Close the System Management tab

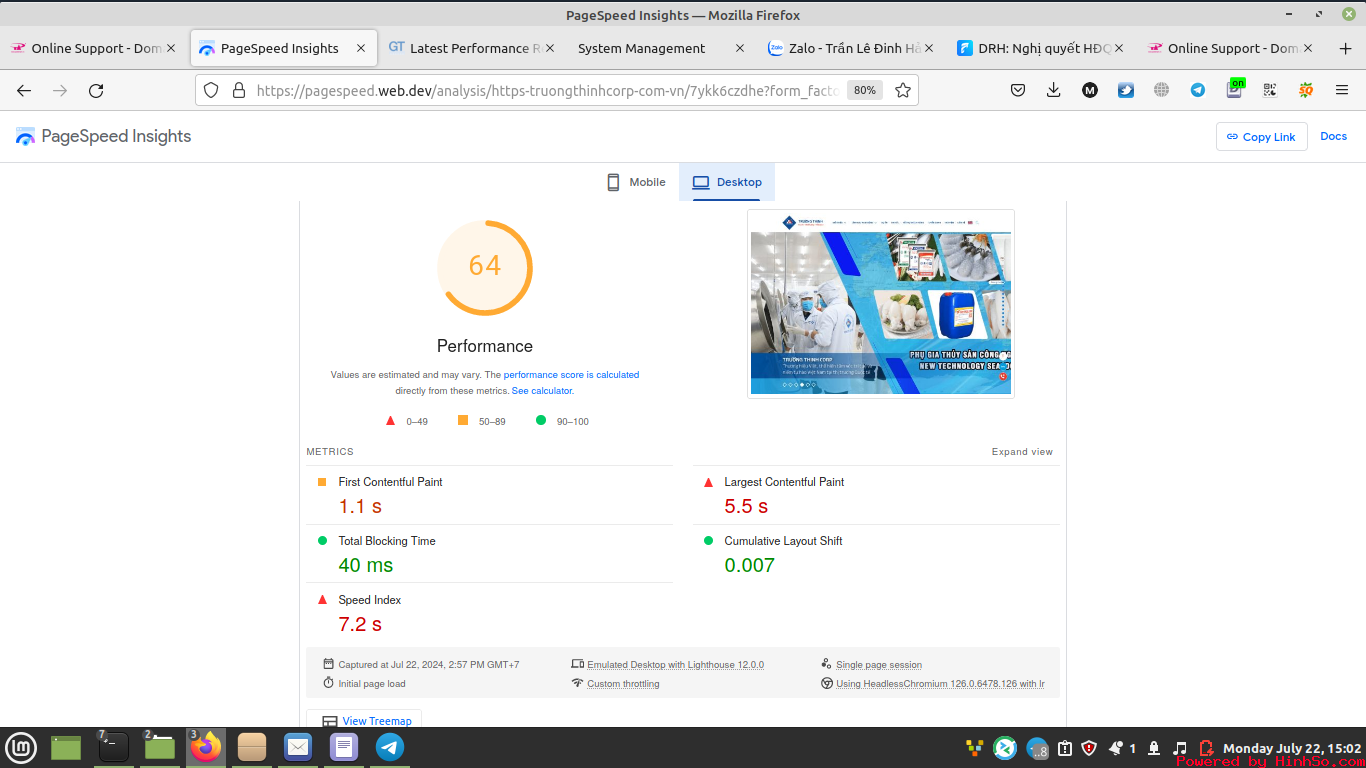click(740, 48)
